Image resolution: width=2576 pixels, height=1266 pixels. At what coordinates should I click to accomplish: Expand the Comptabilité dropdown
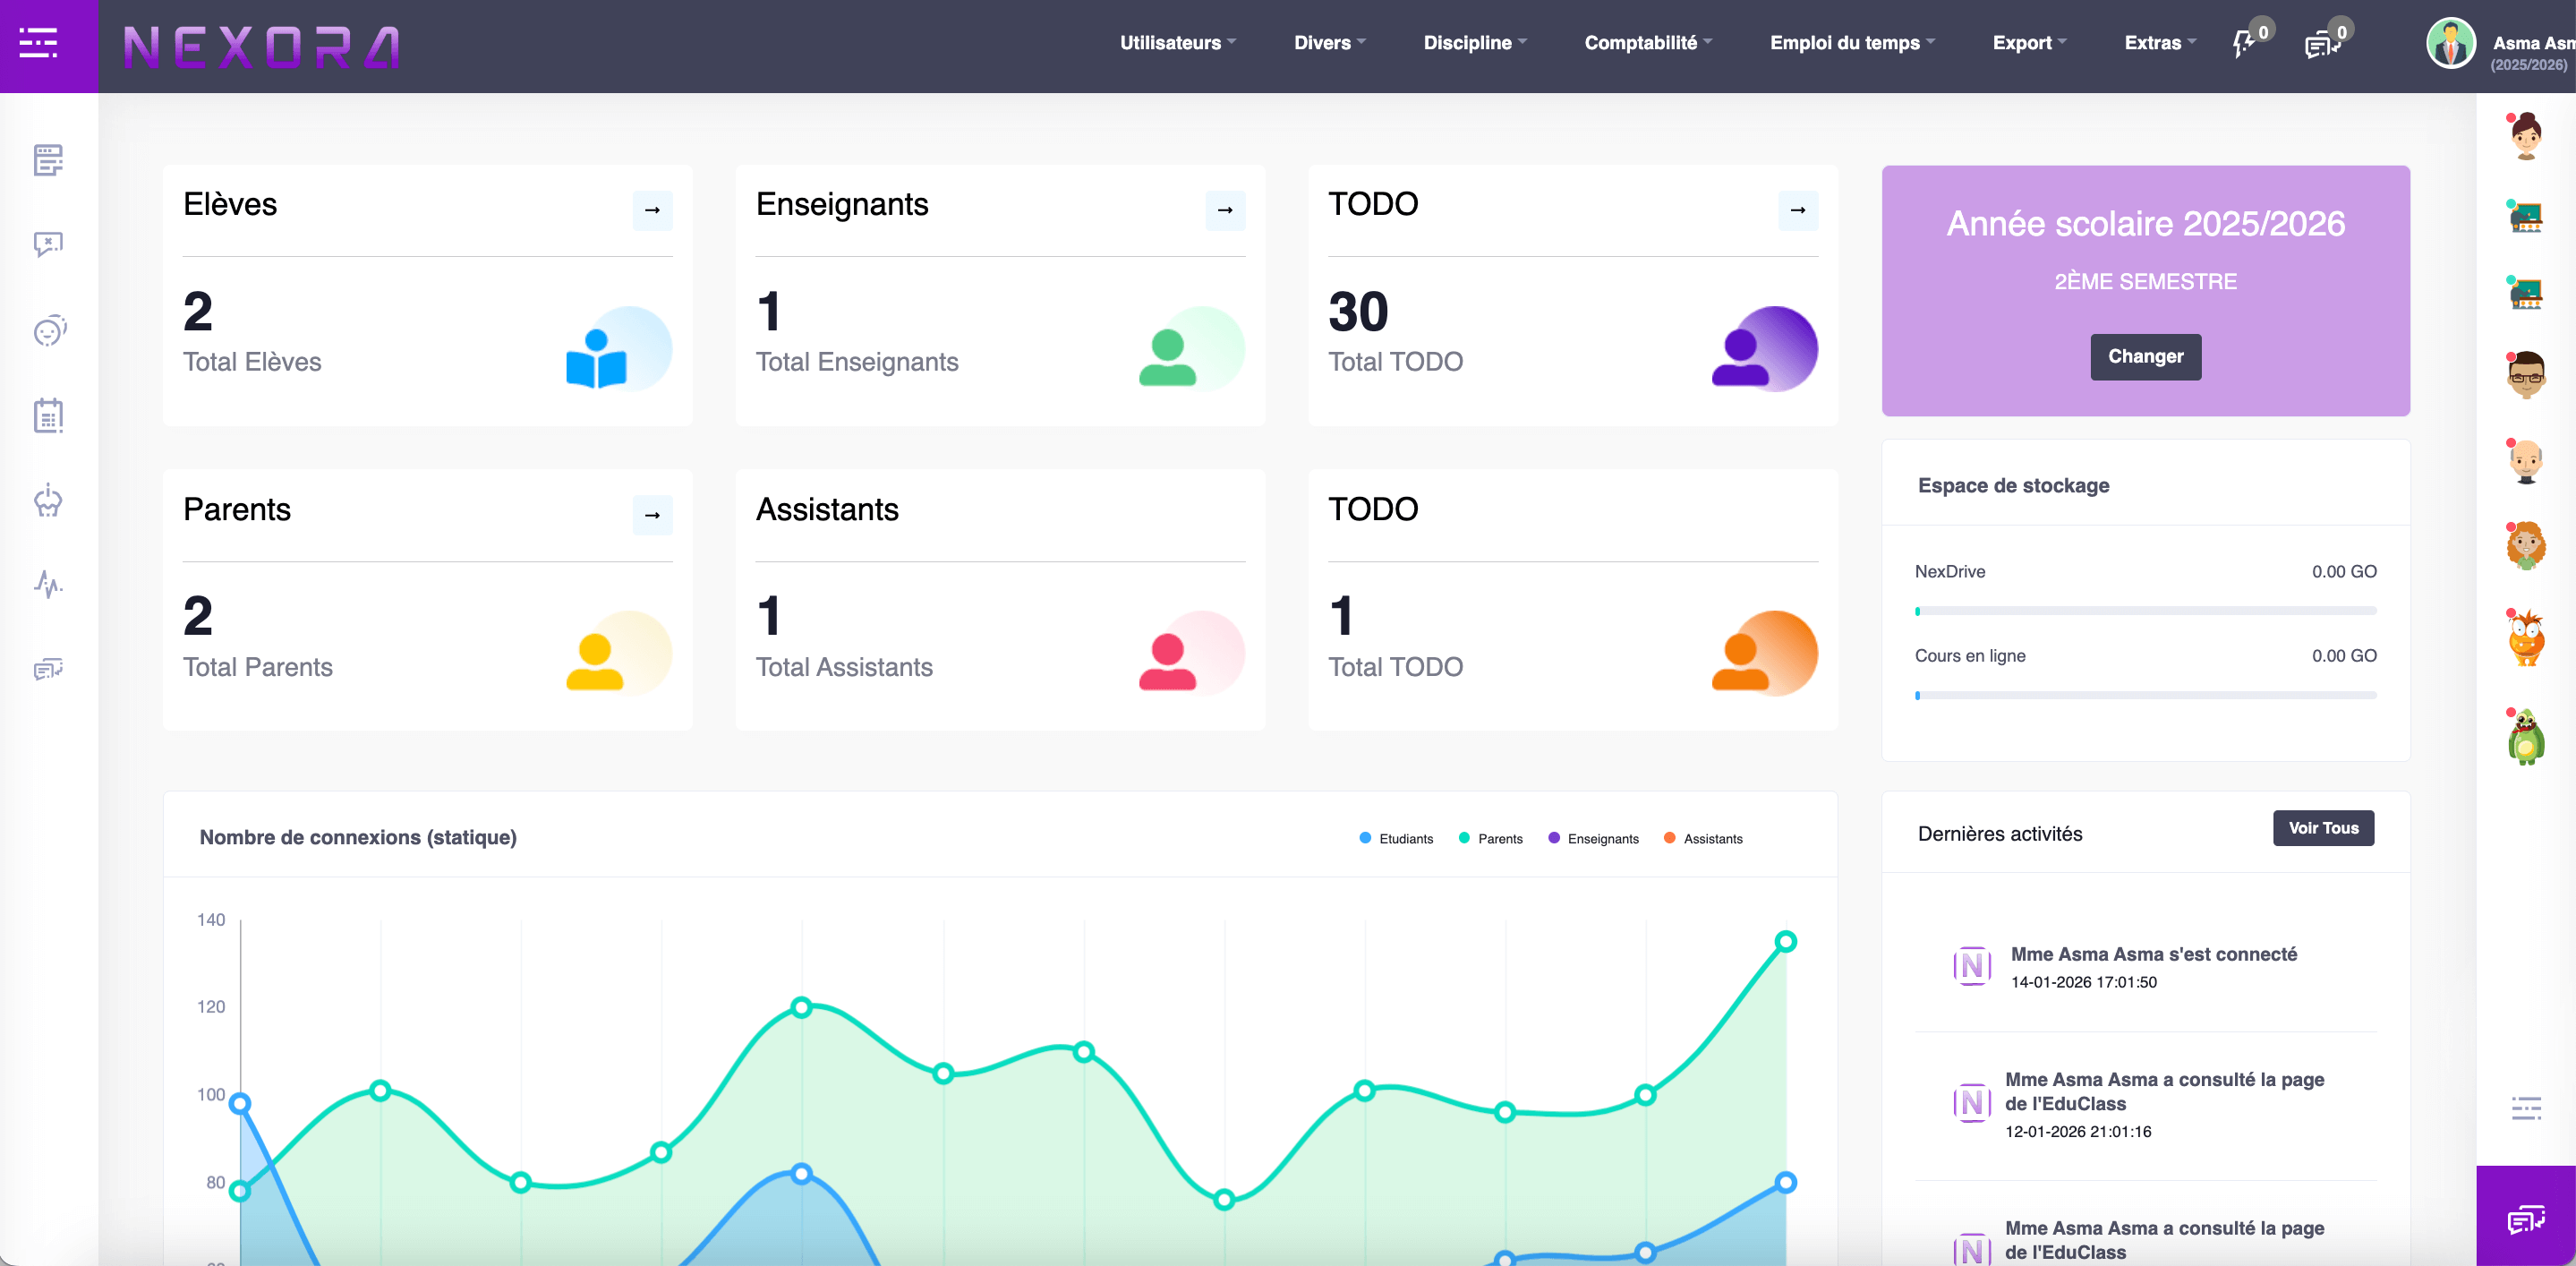coord(1647,43)
